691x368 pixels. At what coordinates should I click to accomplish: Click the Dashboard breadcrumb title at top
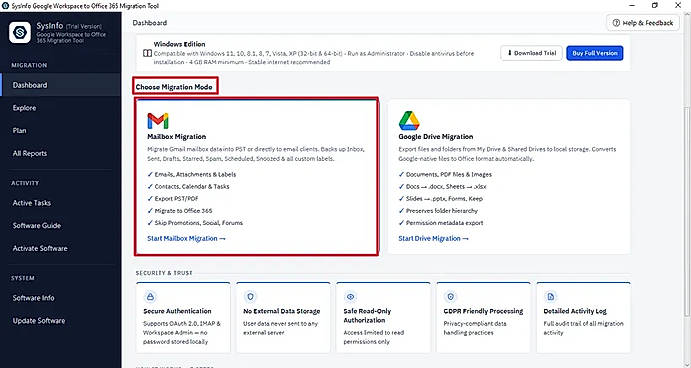click(150, 22)
